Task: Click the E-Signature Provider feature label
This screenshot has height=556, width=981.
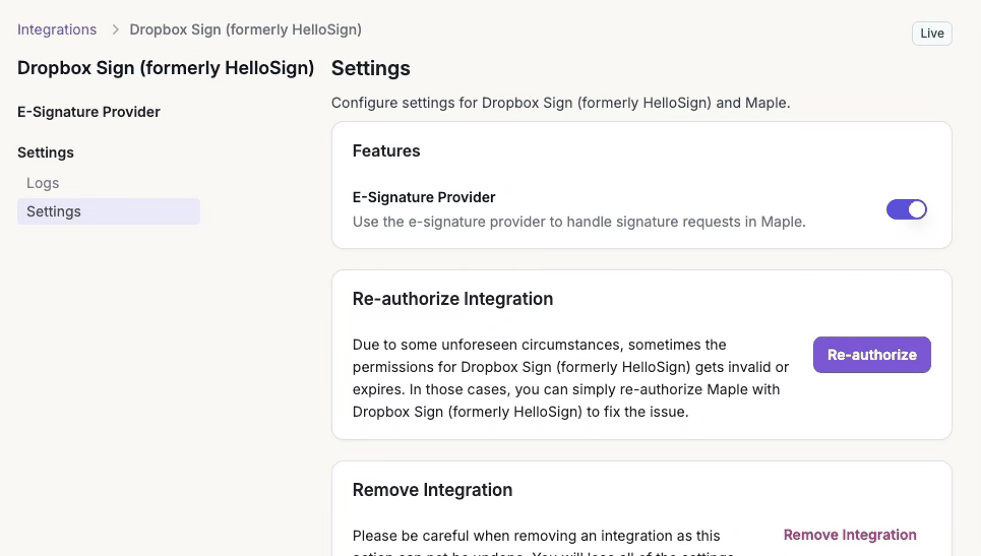Action: [424, 197]
